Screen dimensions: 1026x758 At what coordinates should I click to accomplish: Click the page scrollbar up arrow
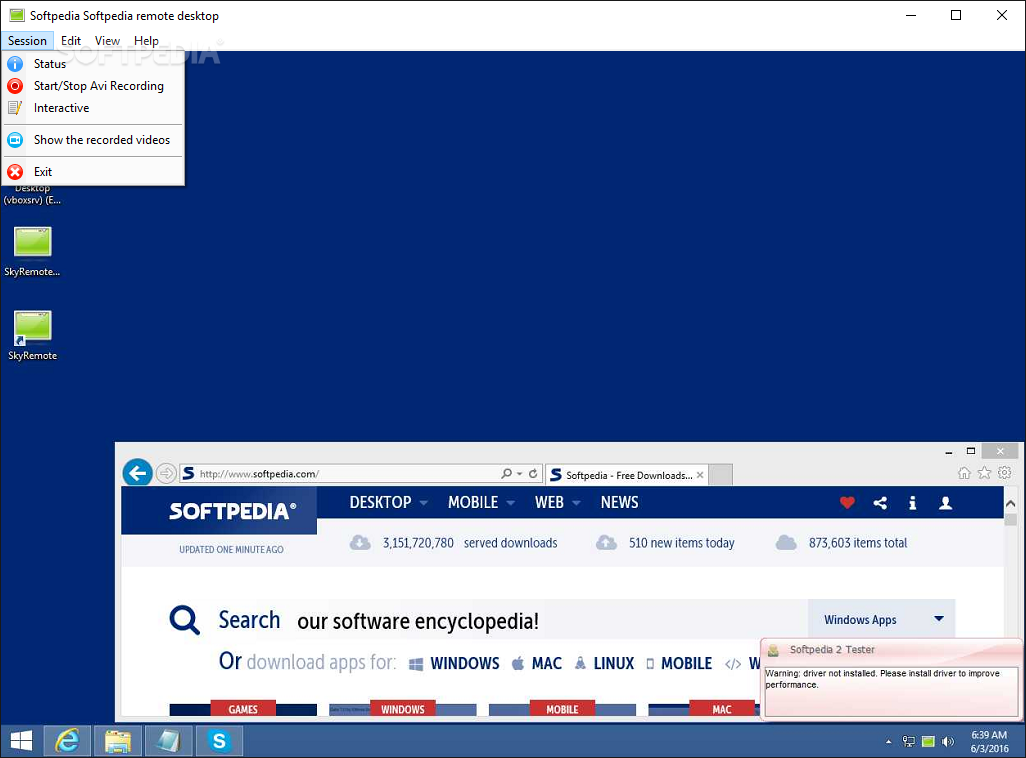(x=1011, y=503)
